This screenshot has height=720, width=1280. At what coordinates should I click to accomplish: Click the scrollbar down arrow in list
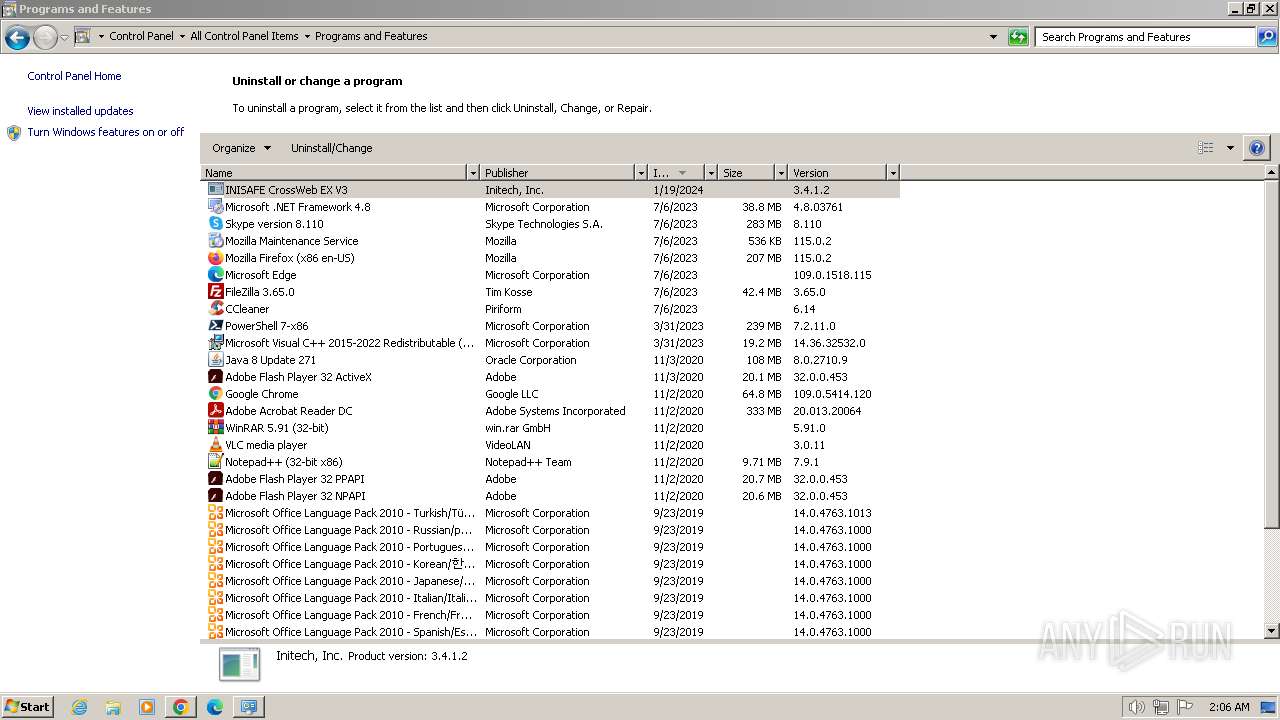[x=1272, y=631]
